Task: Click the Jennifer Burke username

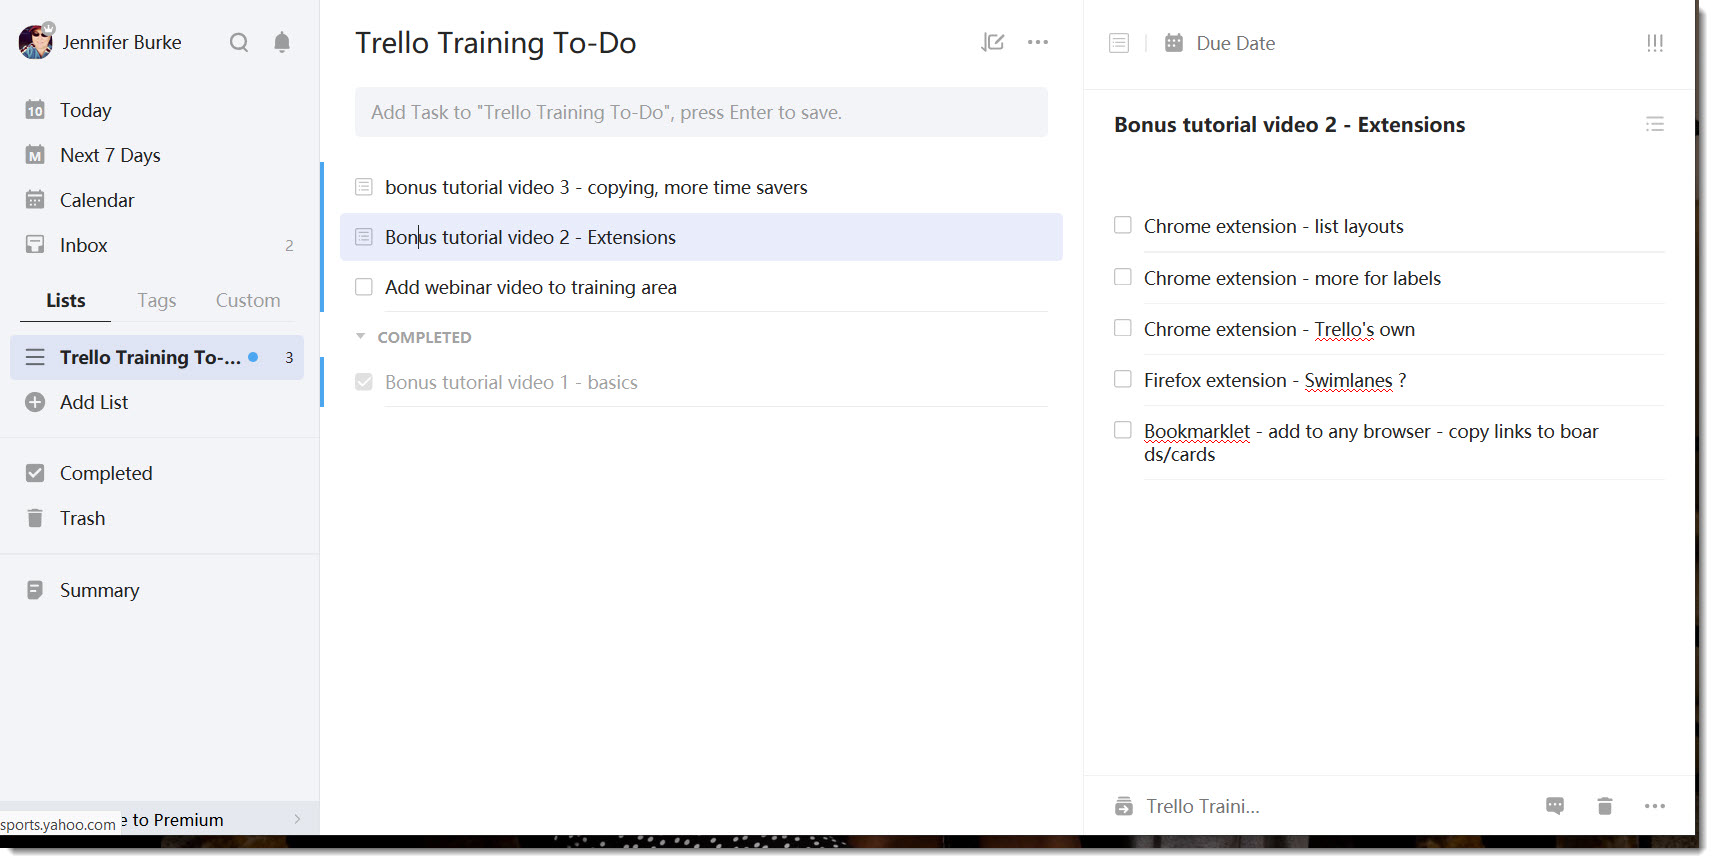Action: click(x=122, y=42)
